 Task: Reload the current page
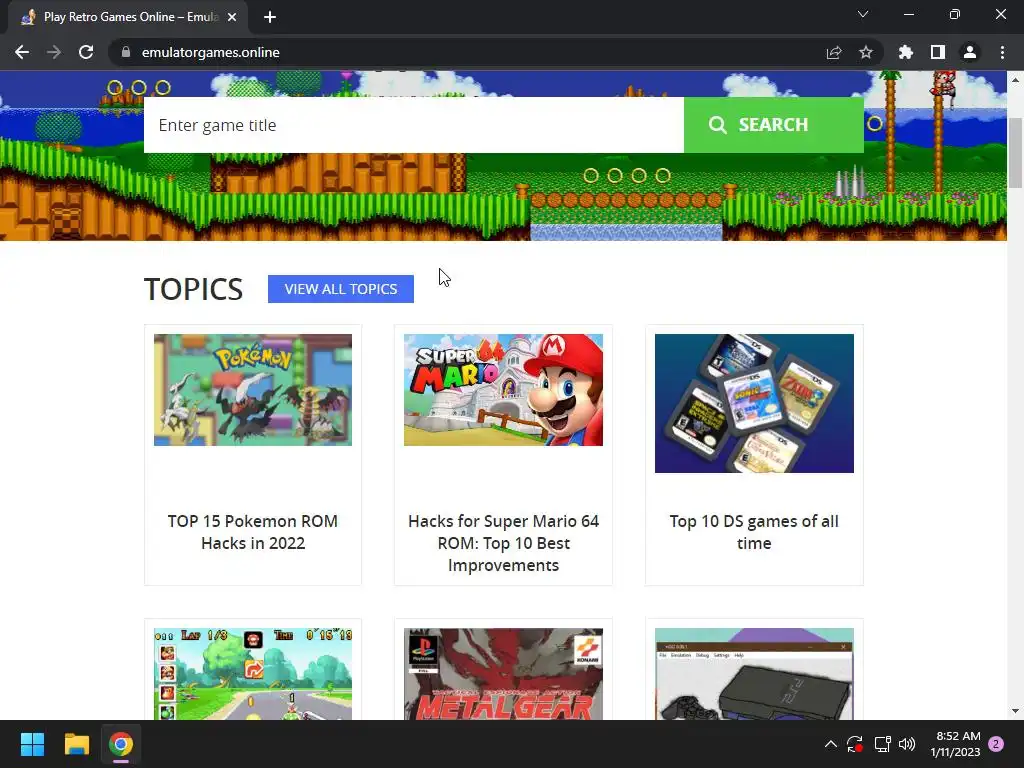click(86, 52)
